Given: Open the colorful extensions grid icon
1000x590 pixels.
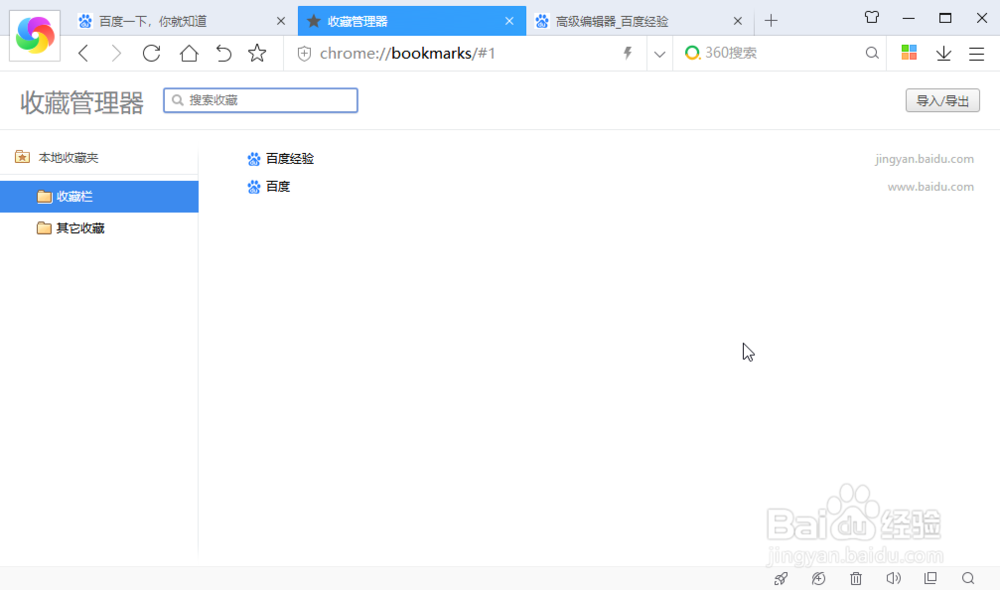Looking at the screenshot, I should 909,52.
